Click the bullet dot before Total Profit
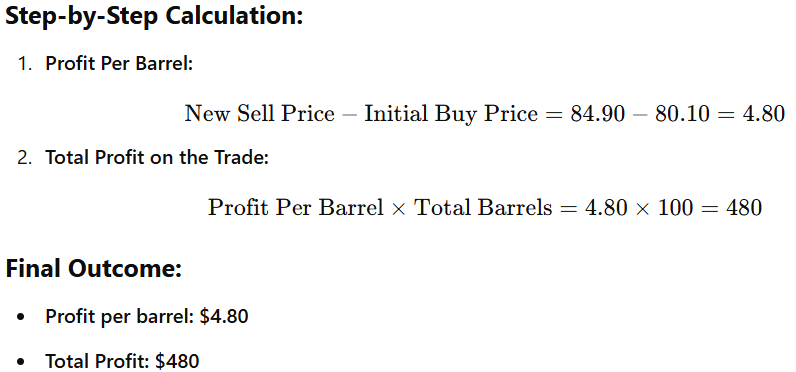 click(x=20, y=362)
